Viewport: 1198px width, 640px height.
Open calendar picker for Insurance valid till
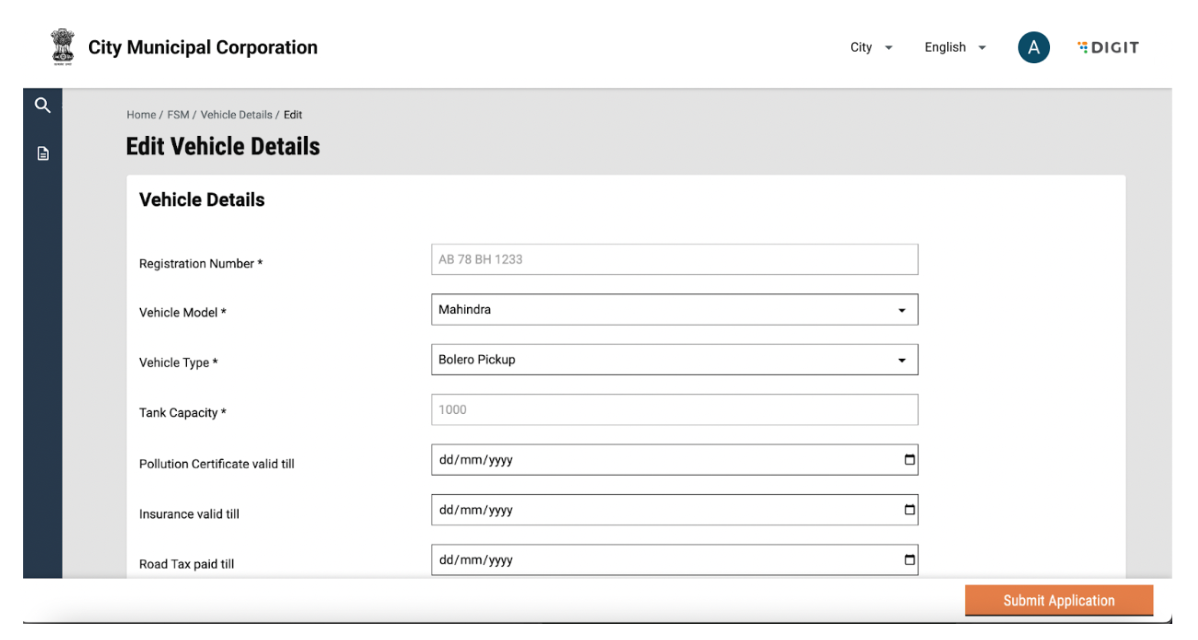(x=909, y=510)
